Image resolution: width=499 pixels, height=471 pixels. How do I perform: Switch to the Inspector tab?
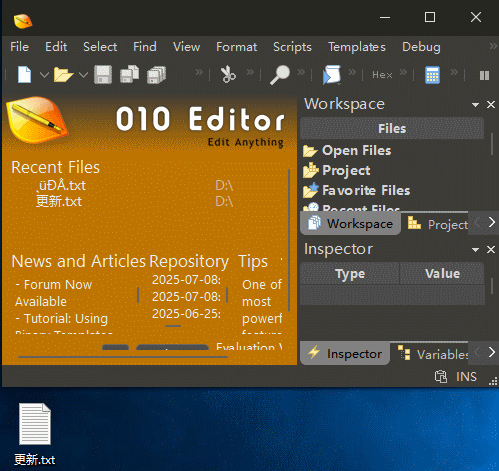click(x=345, y=354)
